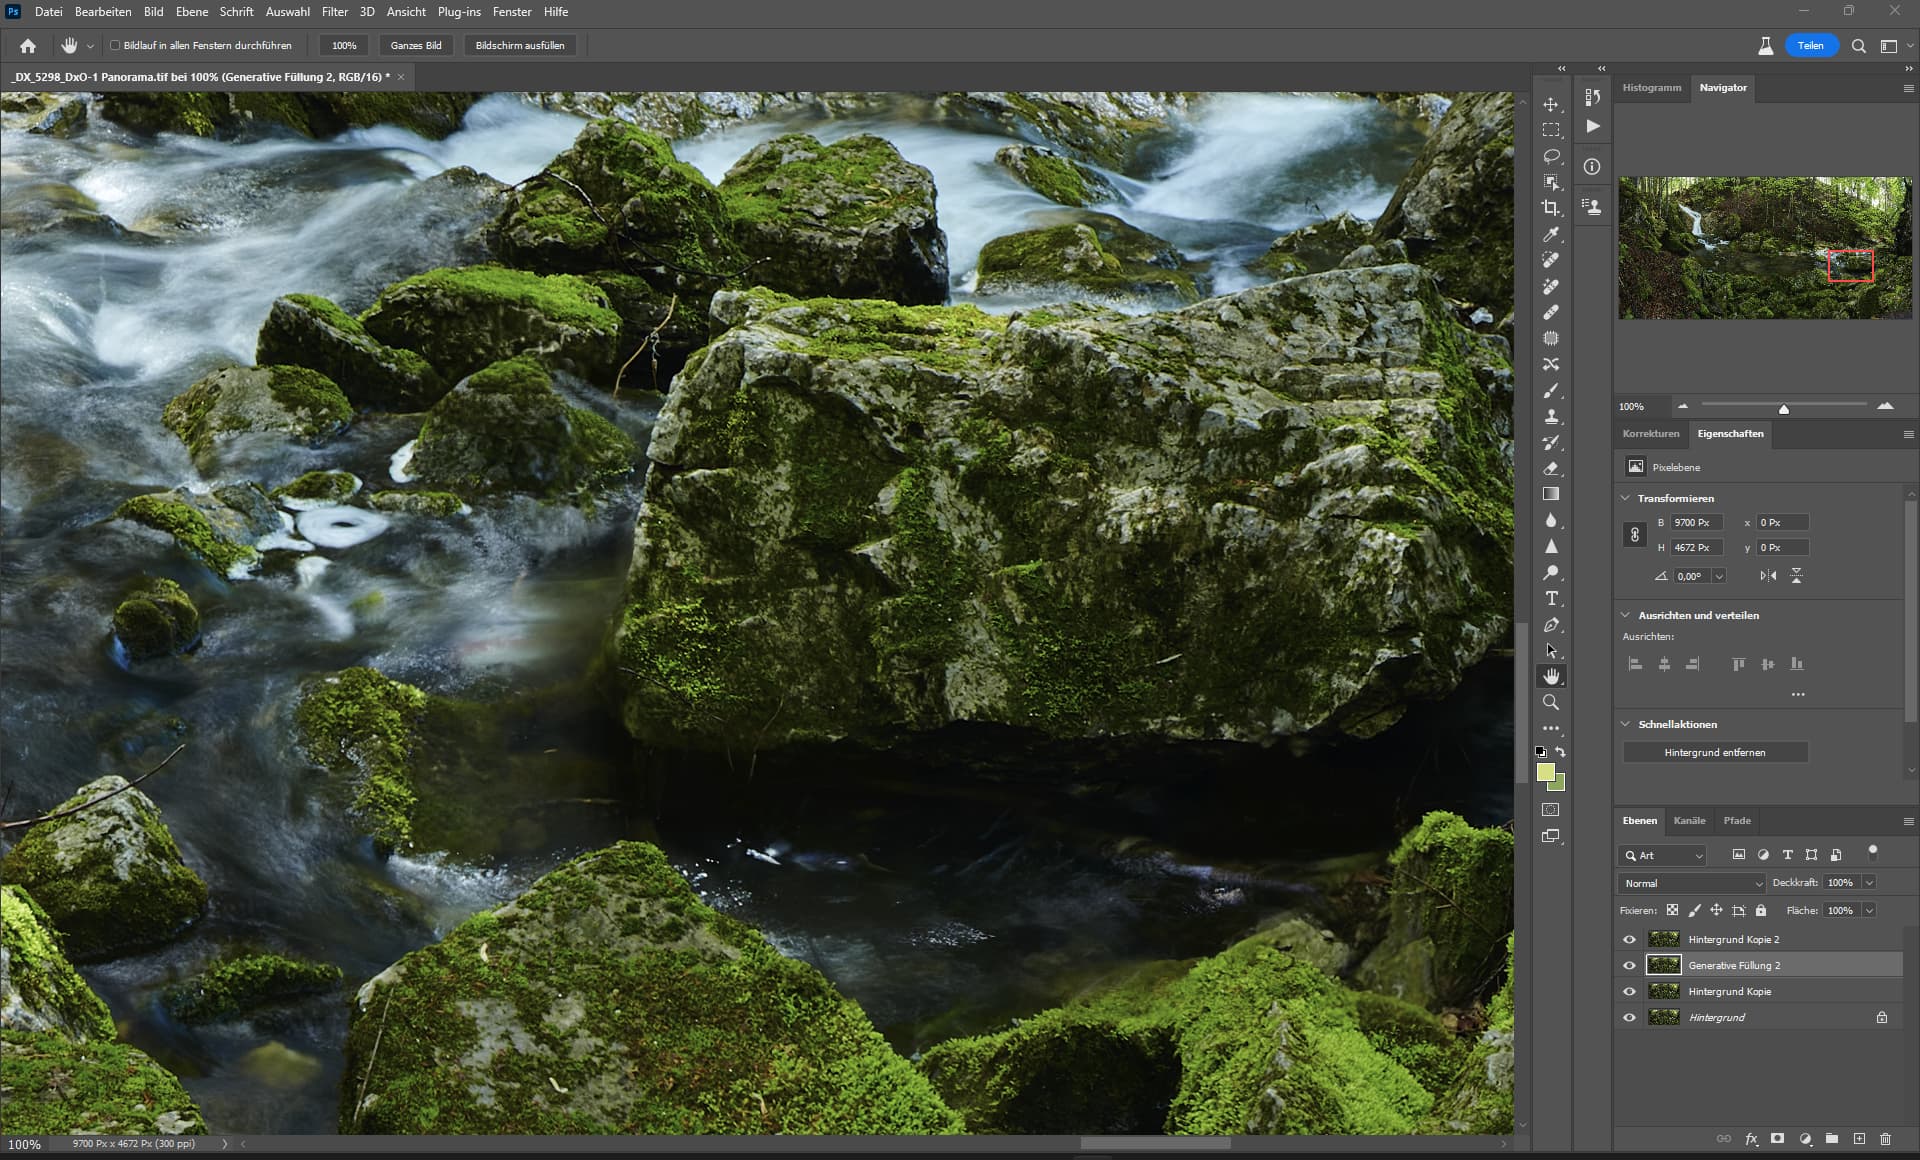The height and width of the screenshot is (1160, 1920).
Task: Delete the selected layer with trash icon
Action: tap(1885, 1139)
